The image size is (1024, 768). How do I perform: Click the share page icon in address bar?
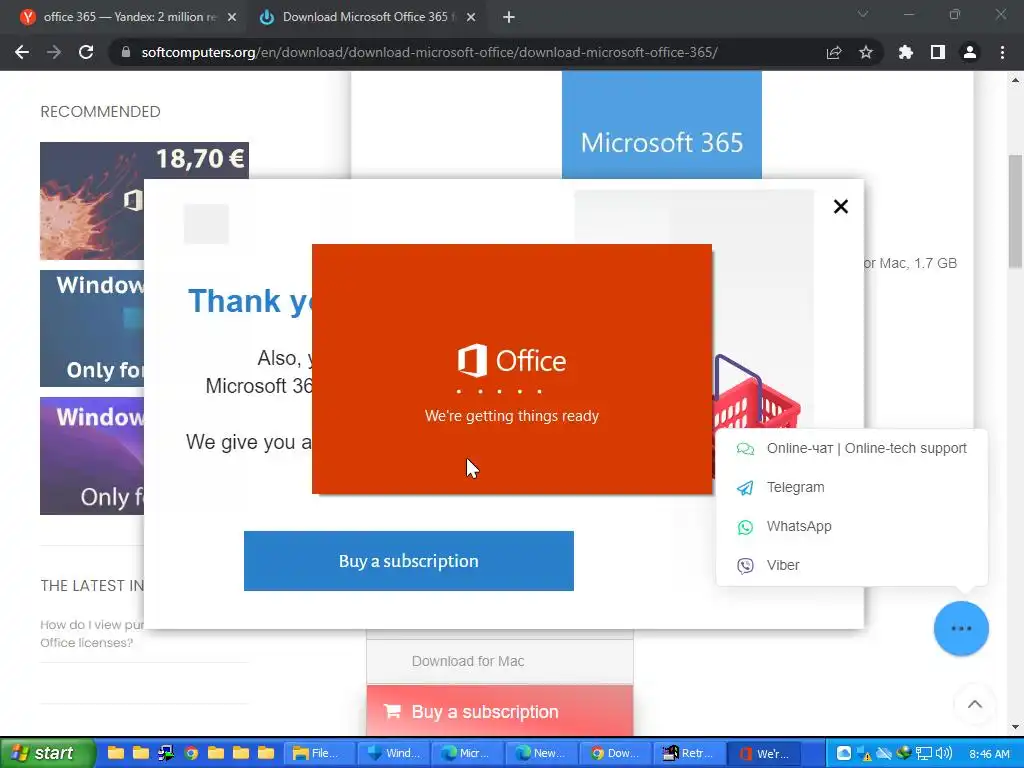834,52
